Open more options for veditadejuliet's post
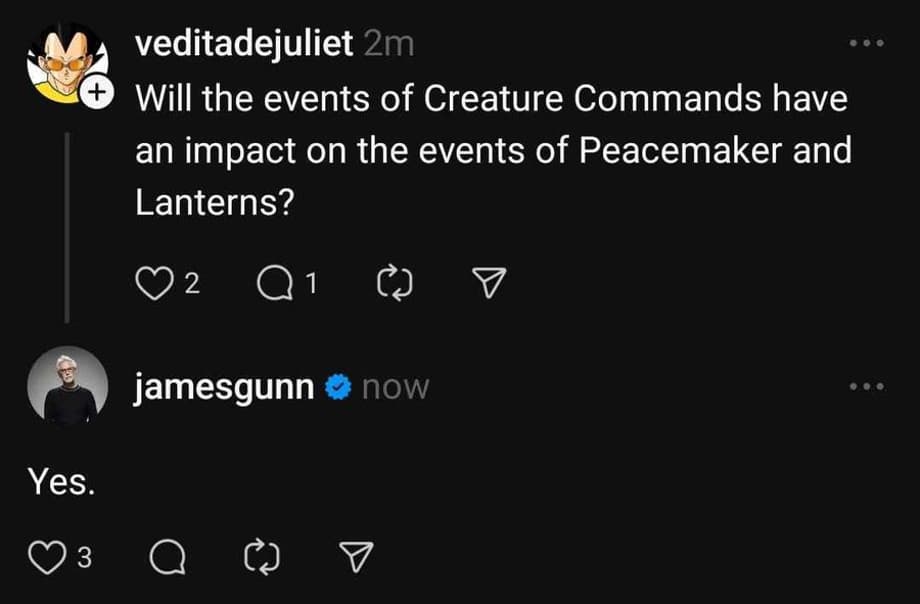Image resolution: width=920 pixels, height=604 pixels. coord(866,45)
